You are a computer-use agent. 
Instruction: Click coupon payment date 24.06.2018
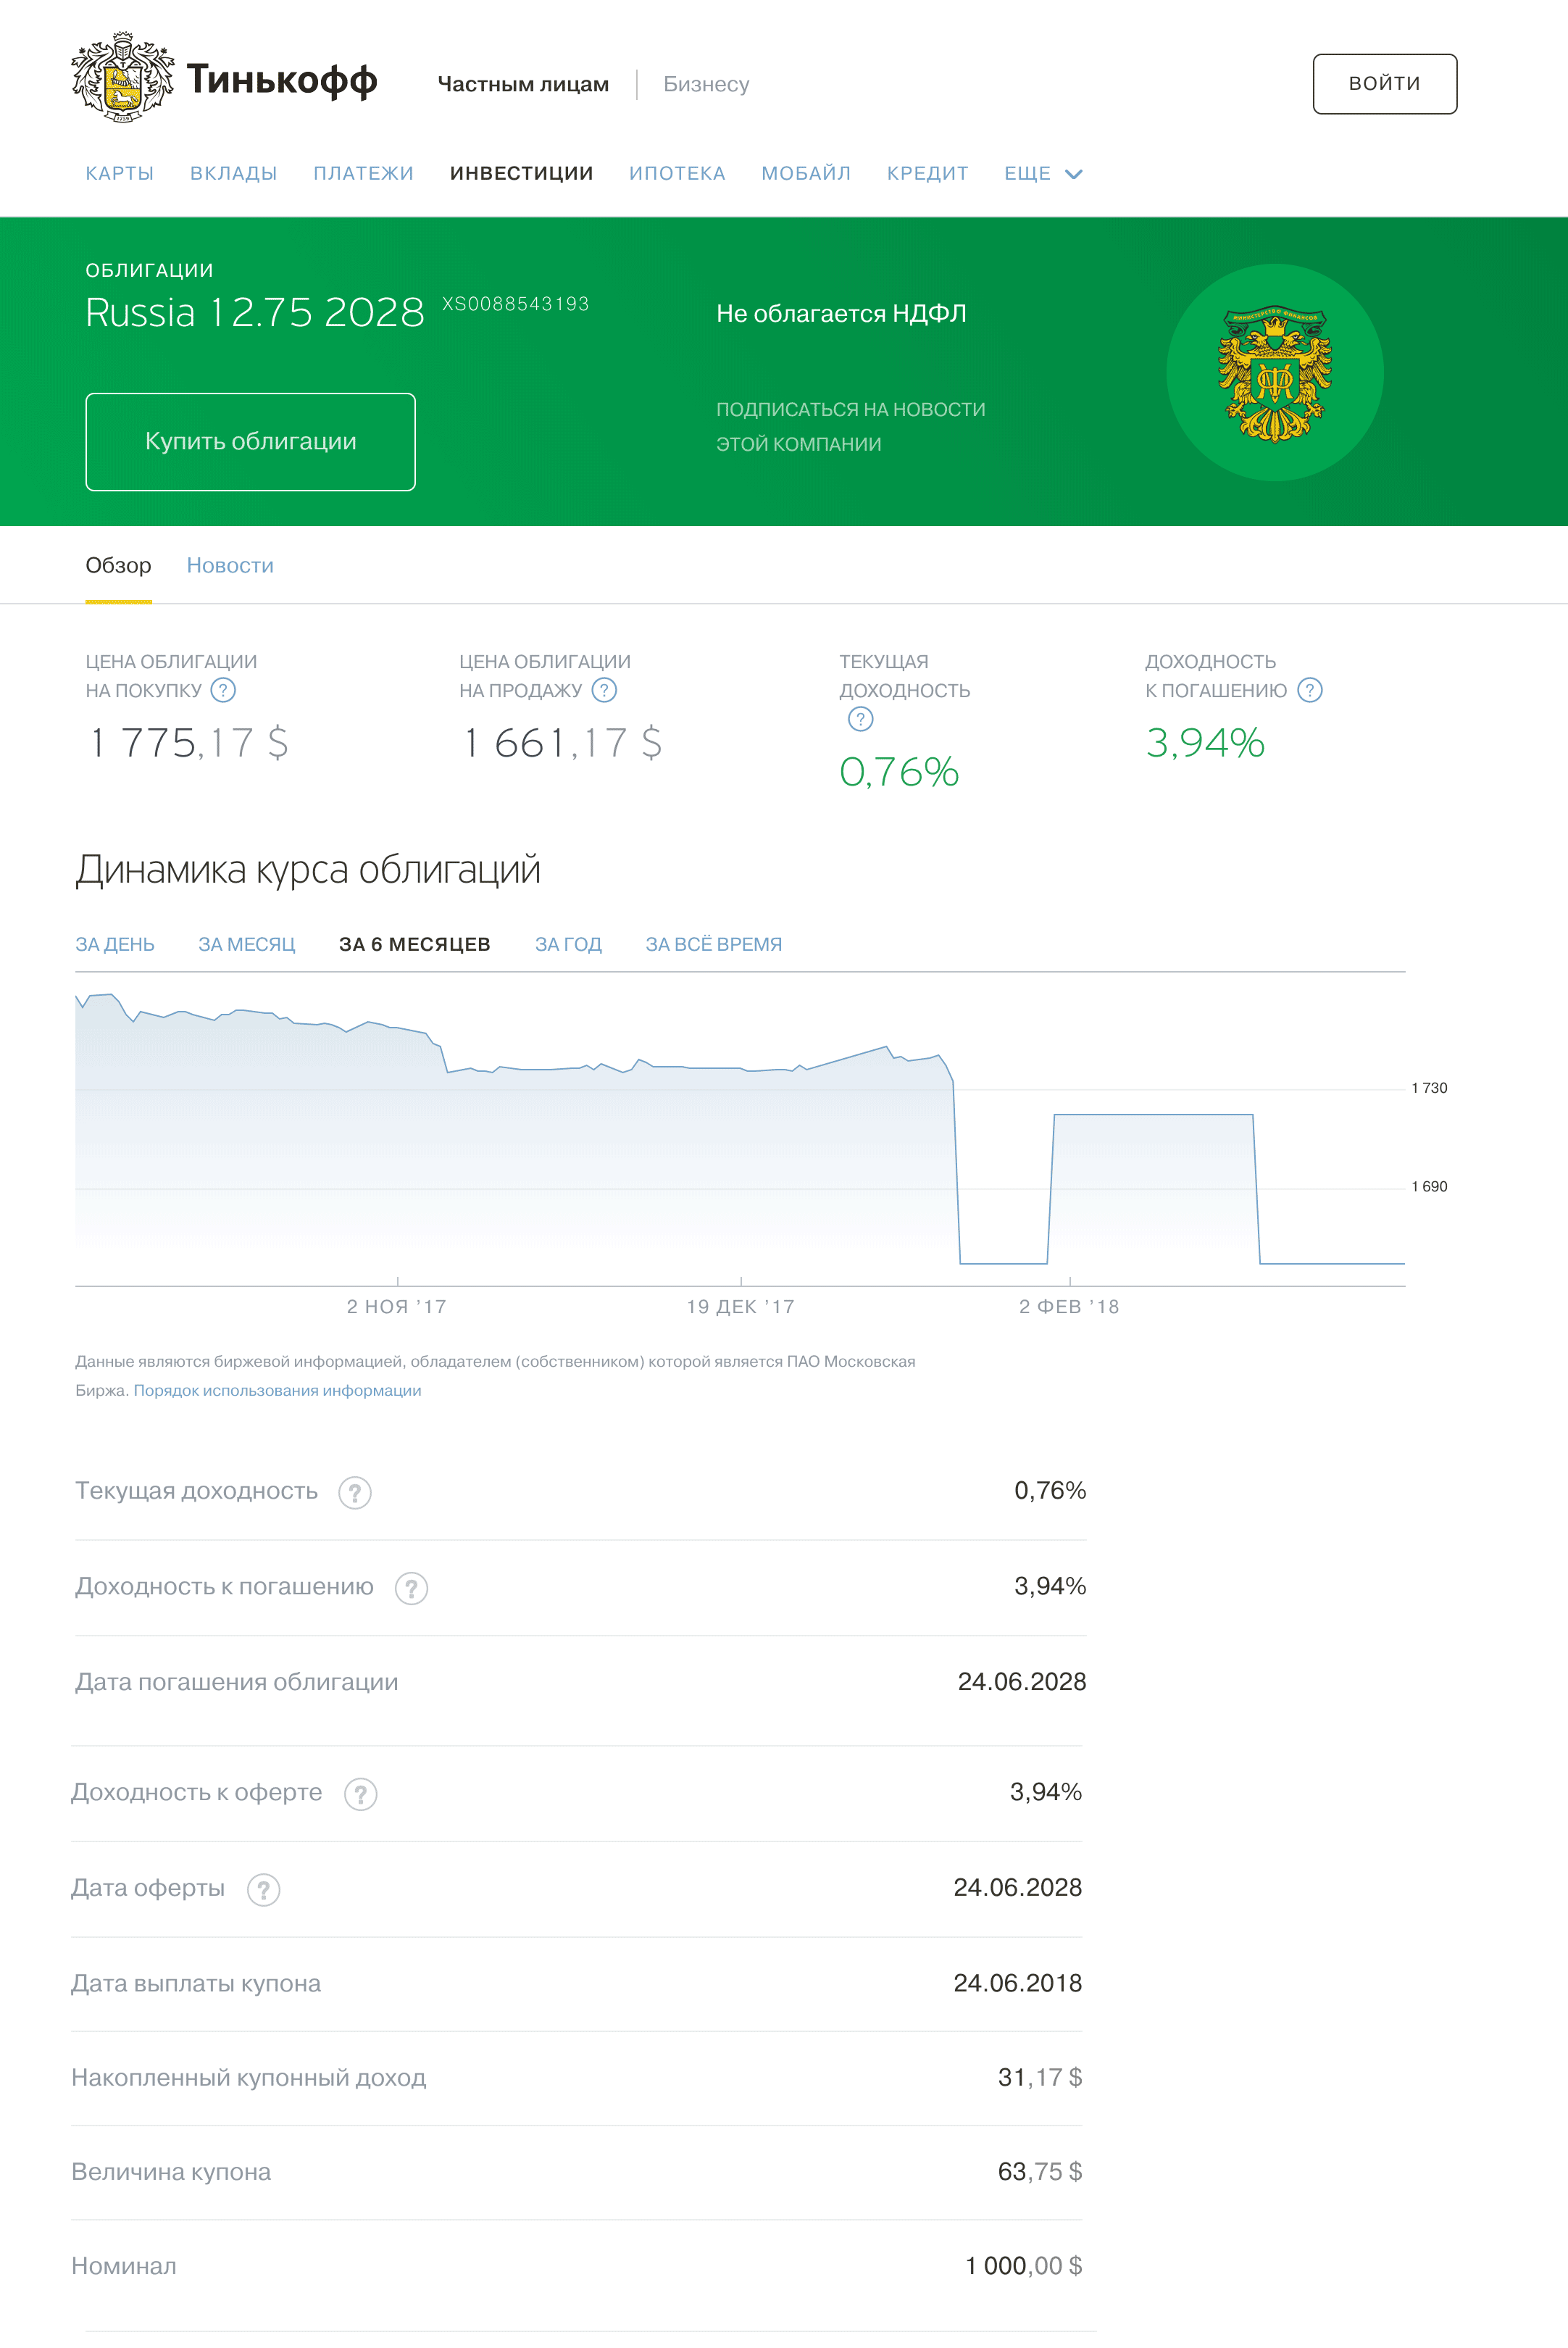(1018, 1984)
